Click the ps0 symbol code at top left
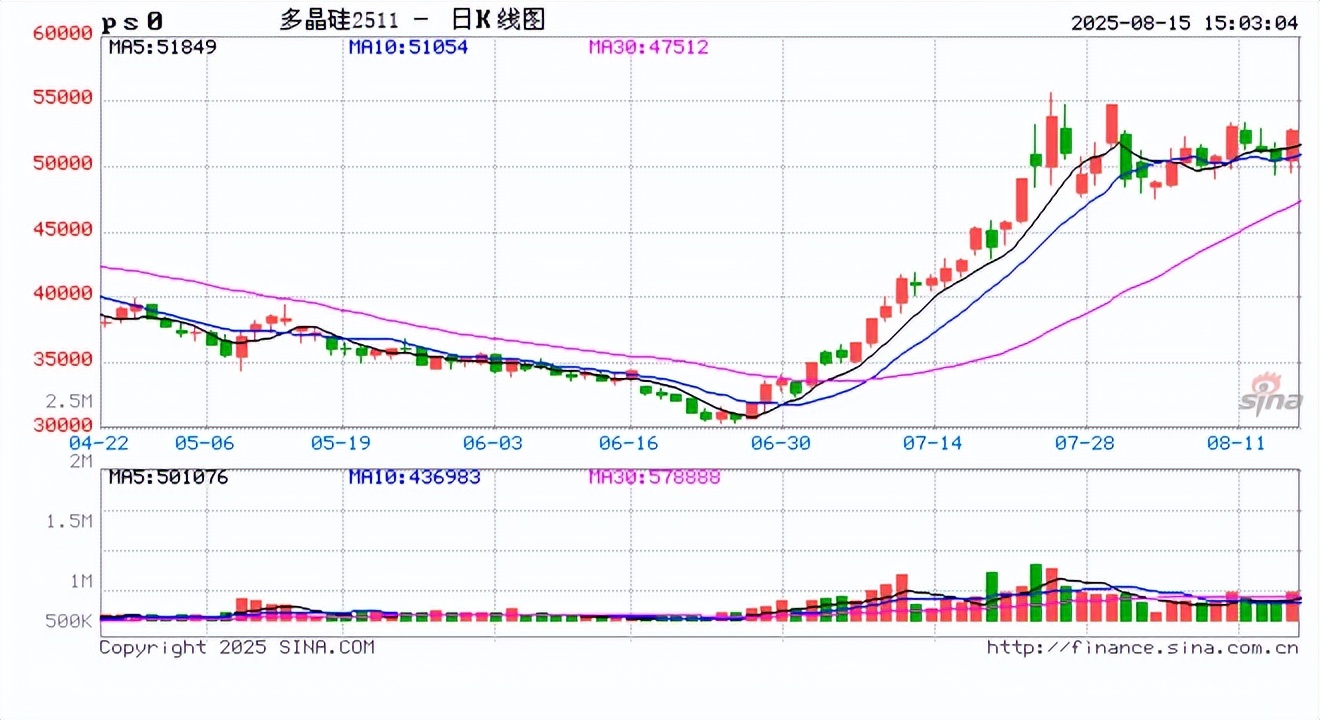1320x720 pixels. pos(132,21)
